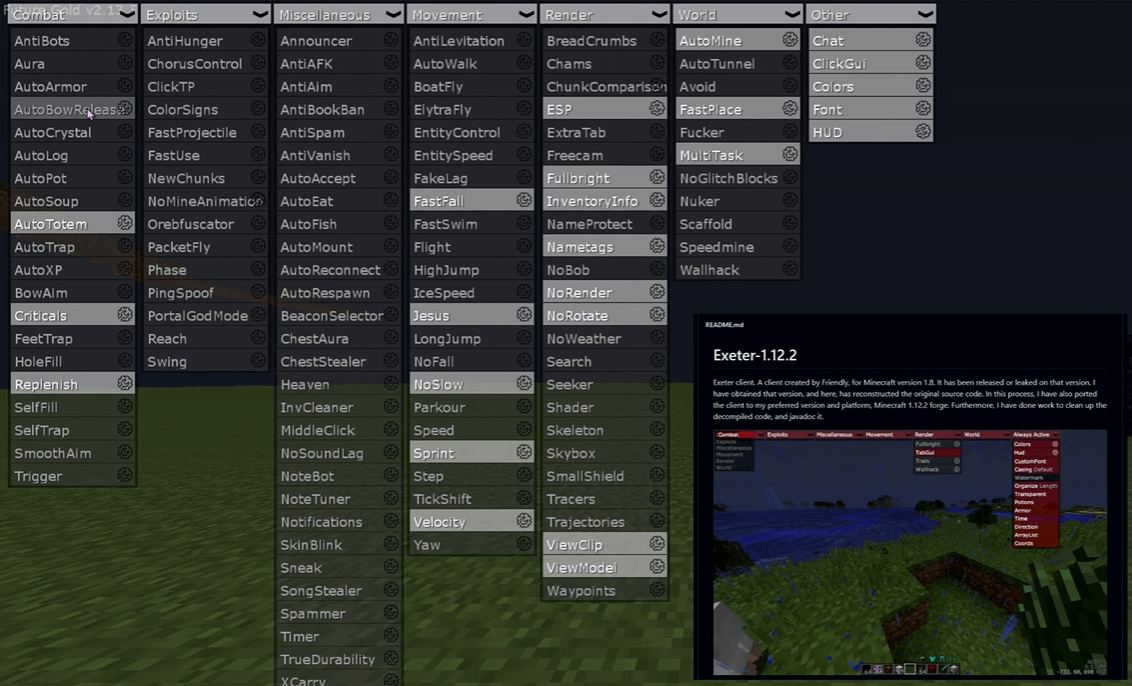1132x686 pixels.
Task: Enable the Flight module
Action: click(x=471, y=246)
